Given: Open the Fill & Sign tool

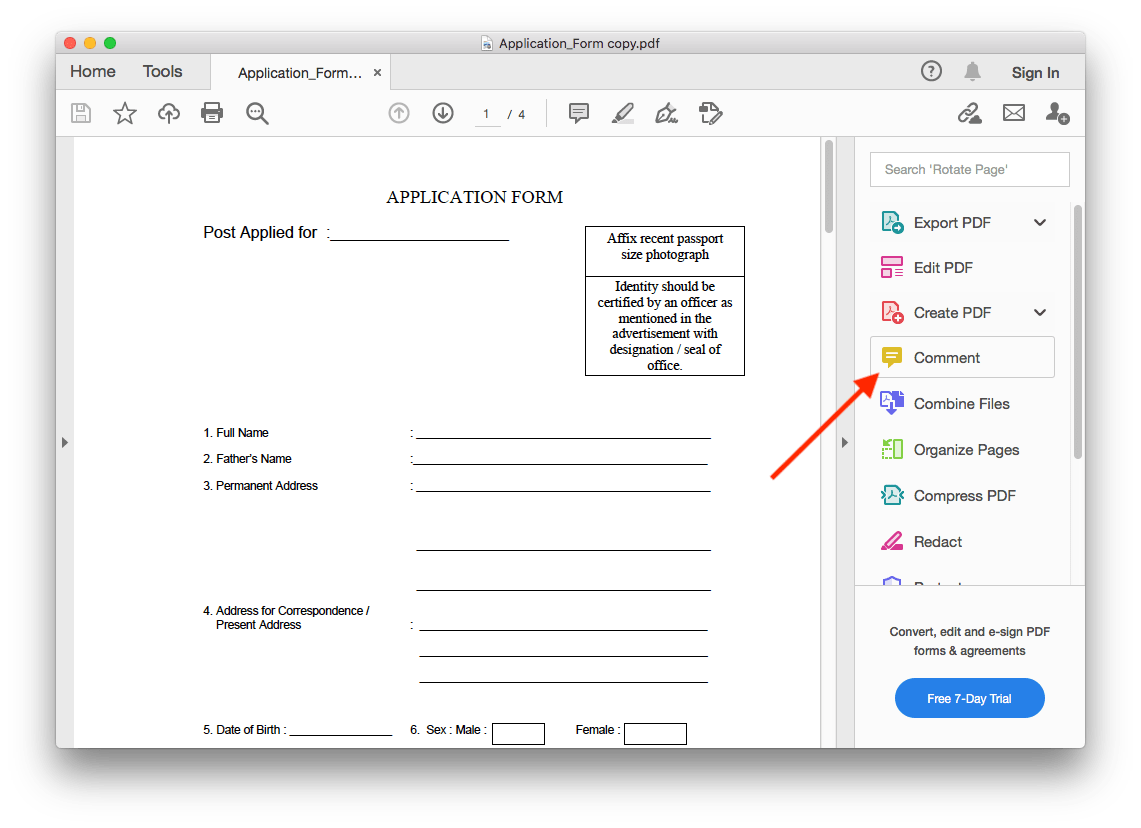Looking at the screenshot, I should click(x=666, y=112).
